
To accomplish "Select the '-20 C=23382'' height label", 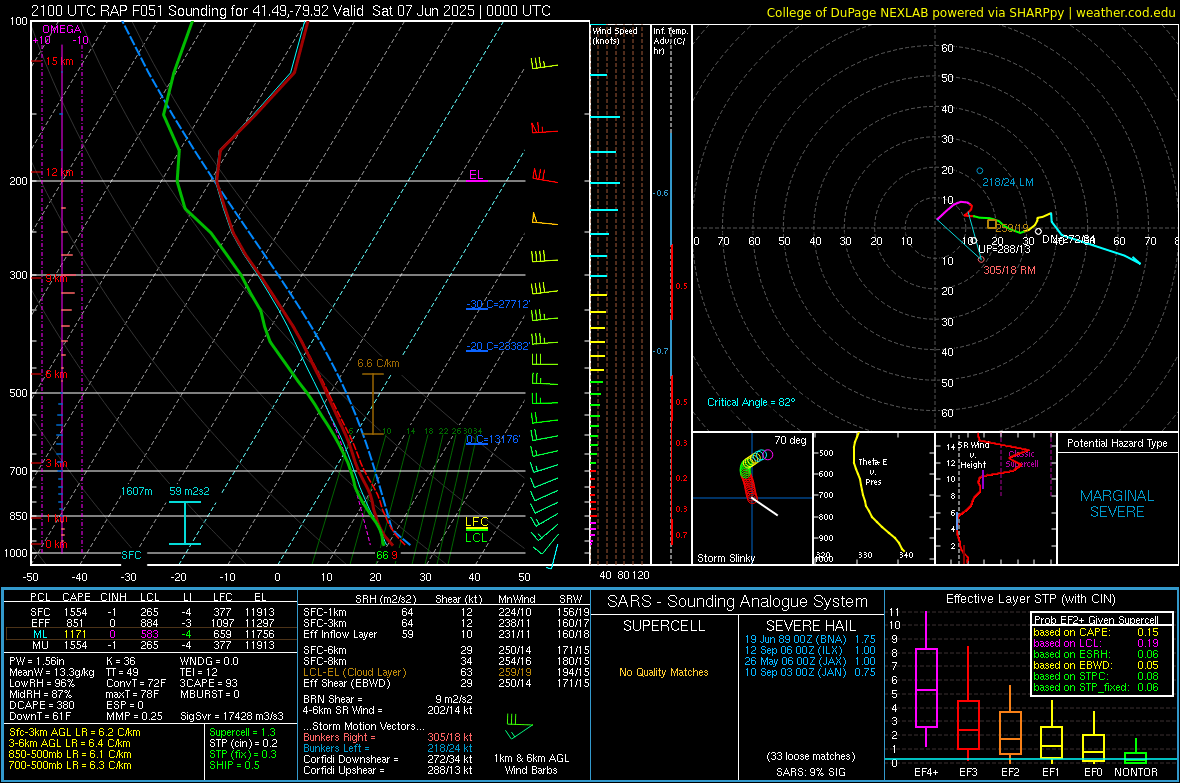I will (x=498, y=346).
